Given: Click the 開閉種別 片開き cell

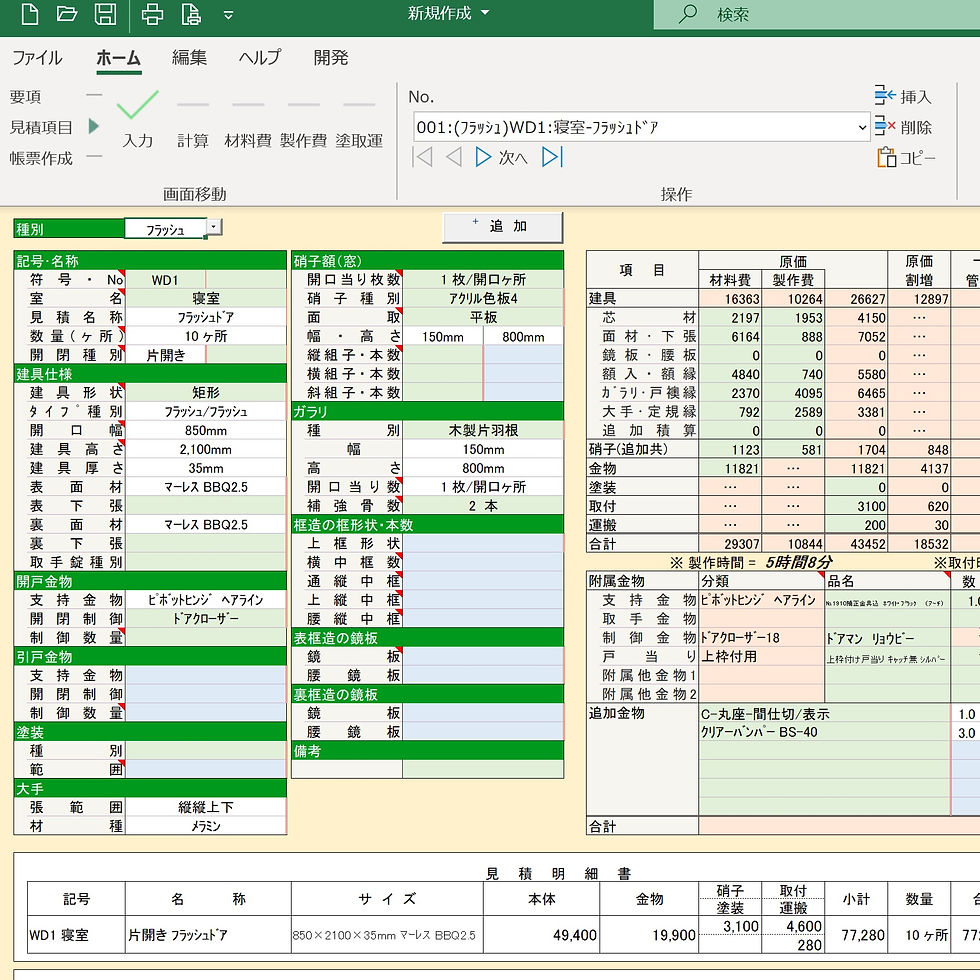Looking at the screenshot, I should pos(166,354).
